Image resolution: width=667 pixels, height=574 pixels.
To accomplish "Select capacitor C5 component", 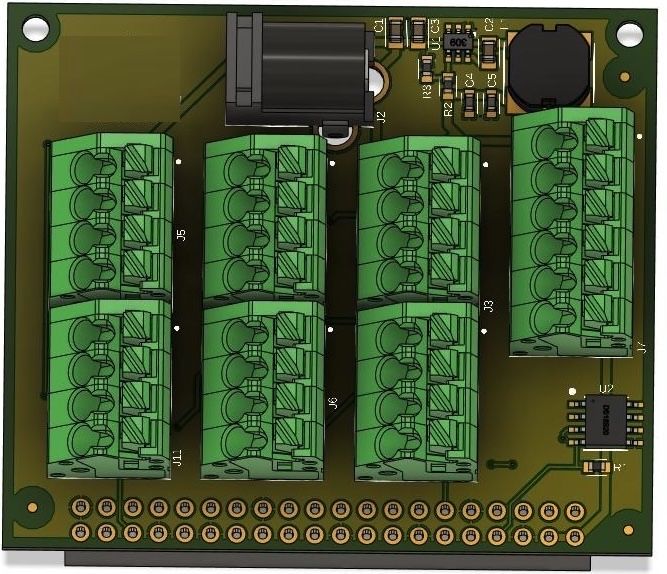I will click(x=491, y=103).
